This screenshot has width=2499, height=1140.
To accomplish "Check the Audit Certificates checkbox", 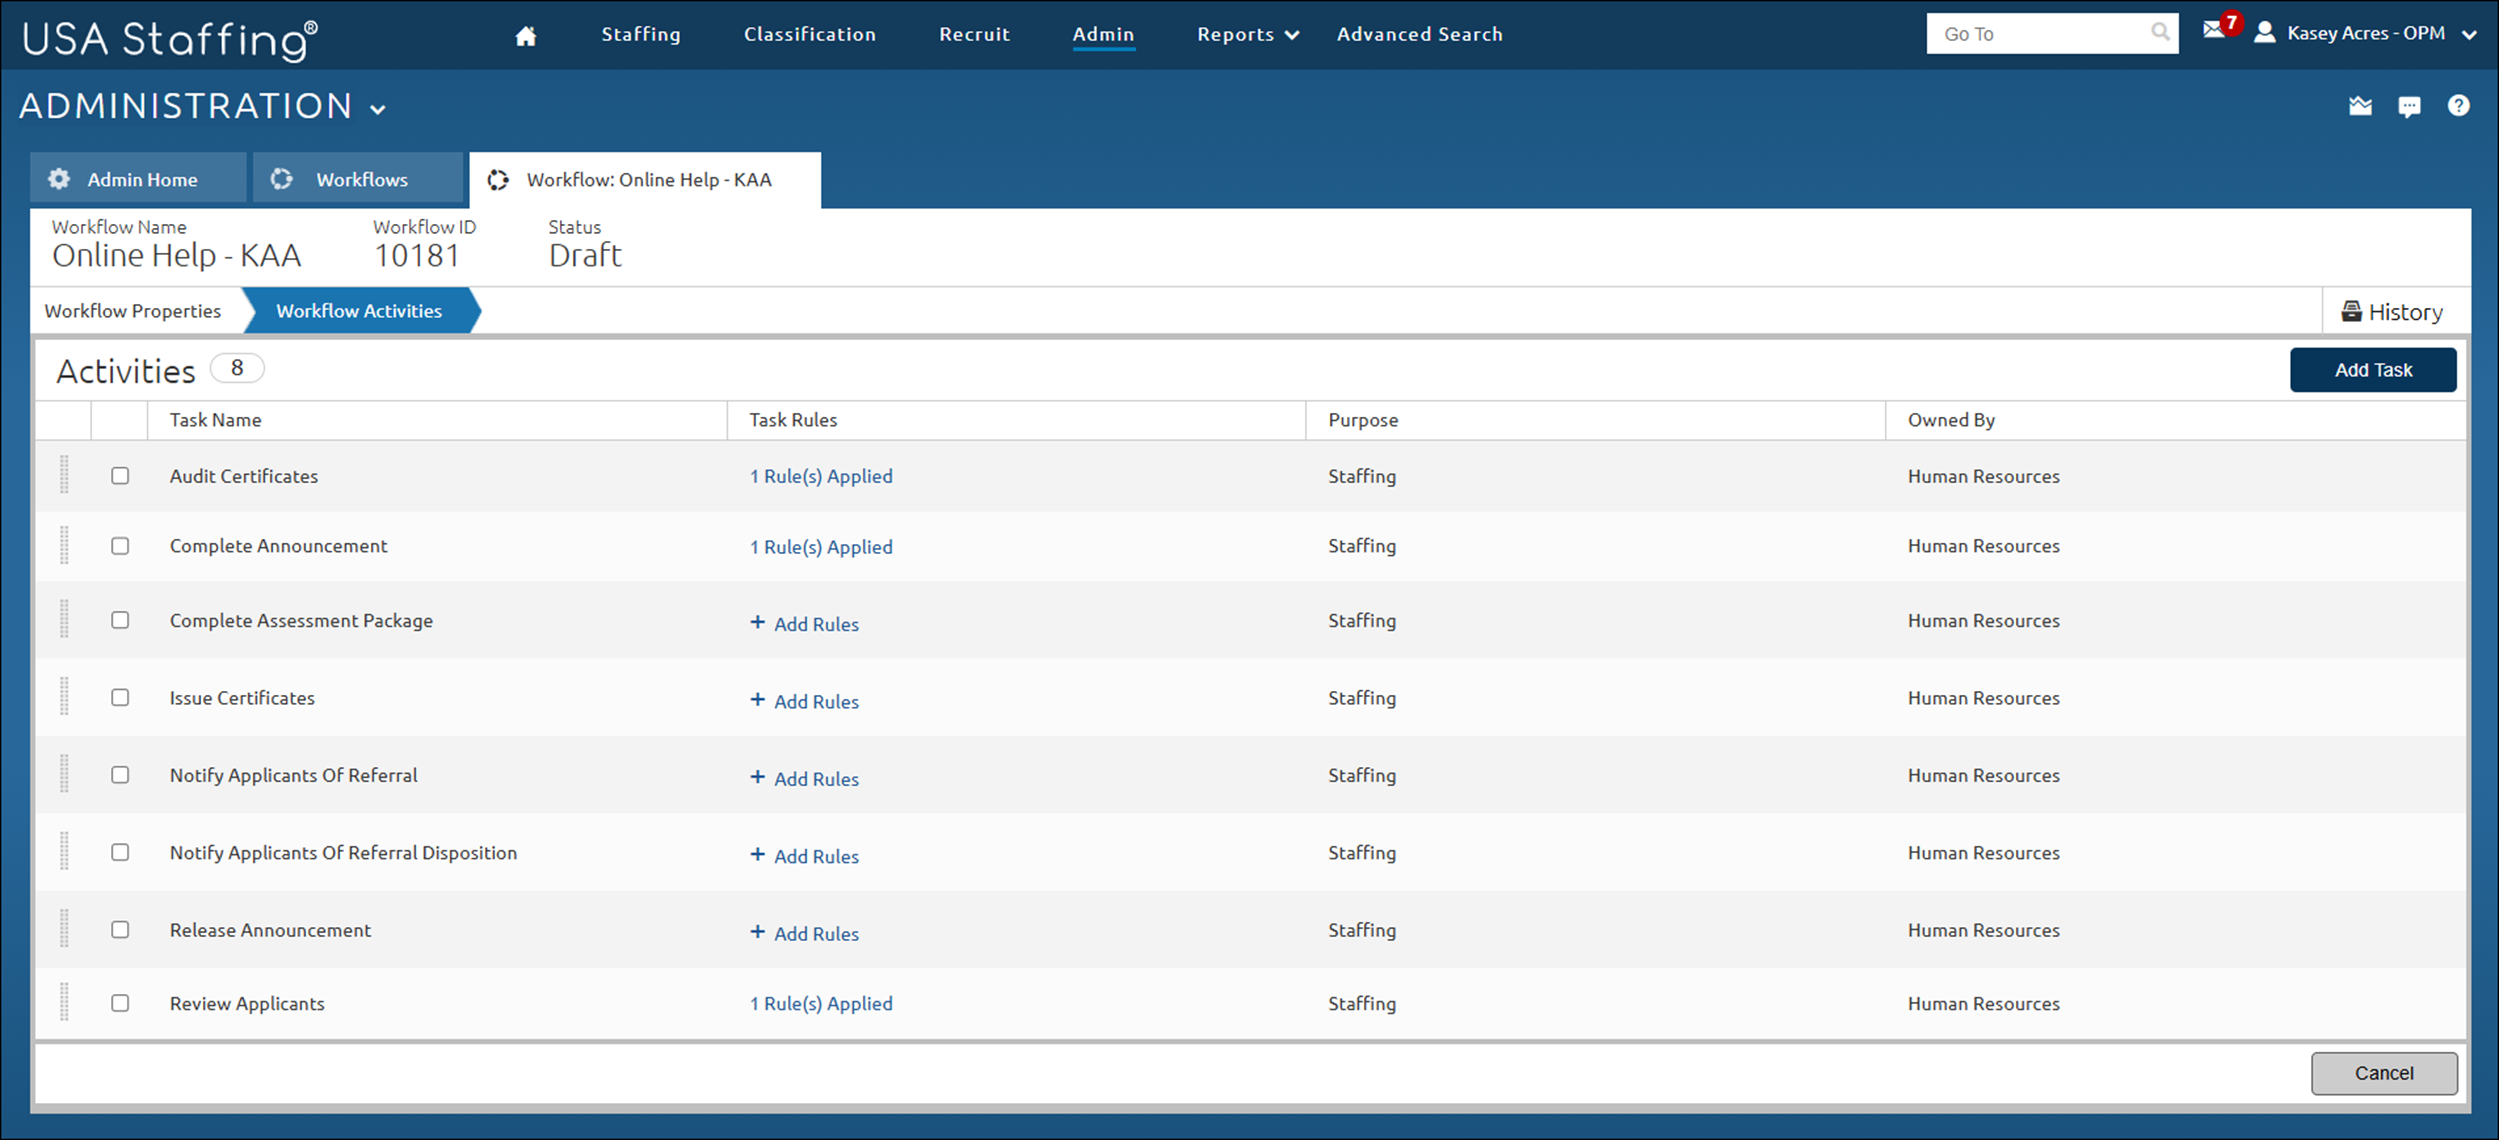I will coord(120,476).
